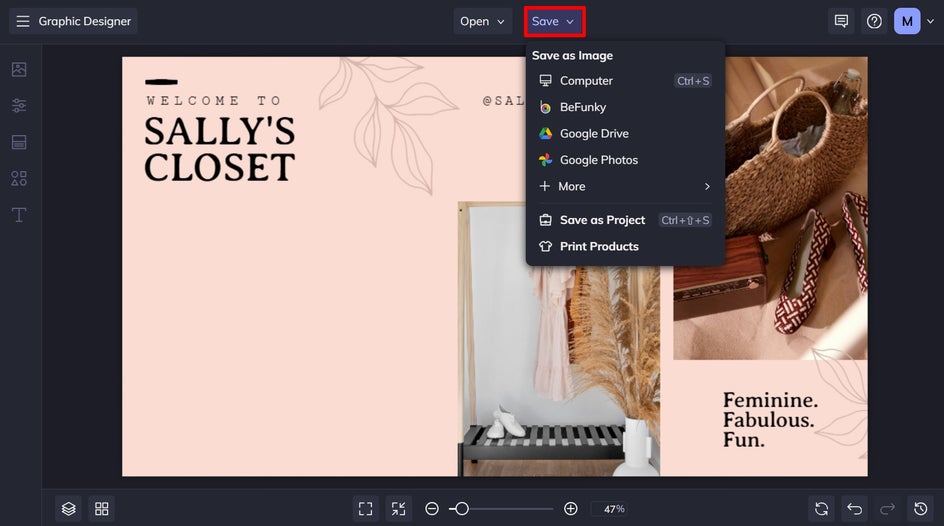
Task: Save image to Google Photos
Action: pyautogui.click(x=625, y=160)
